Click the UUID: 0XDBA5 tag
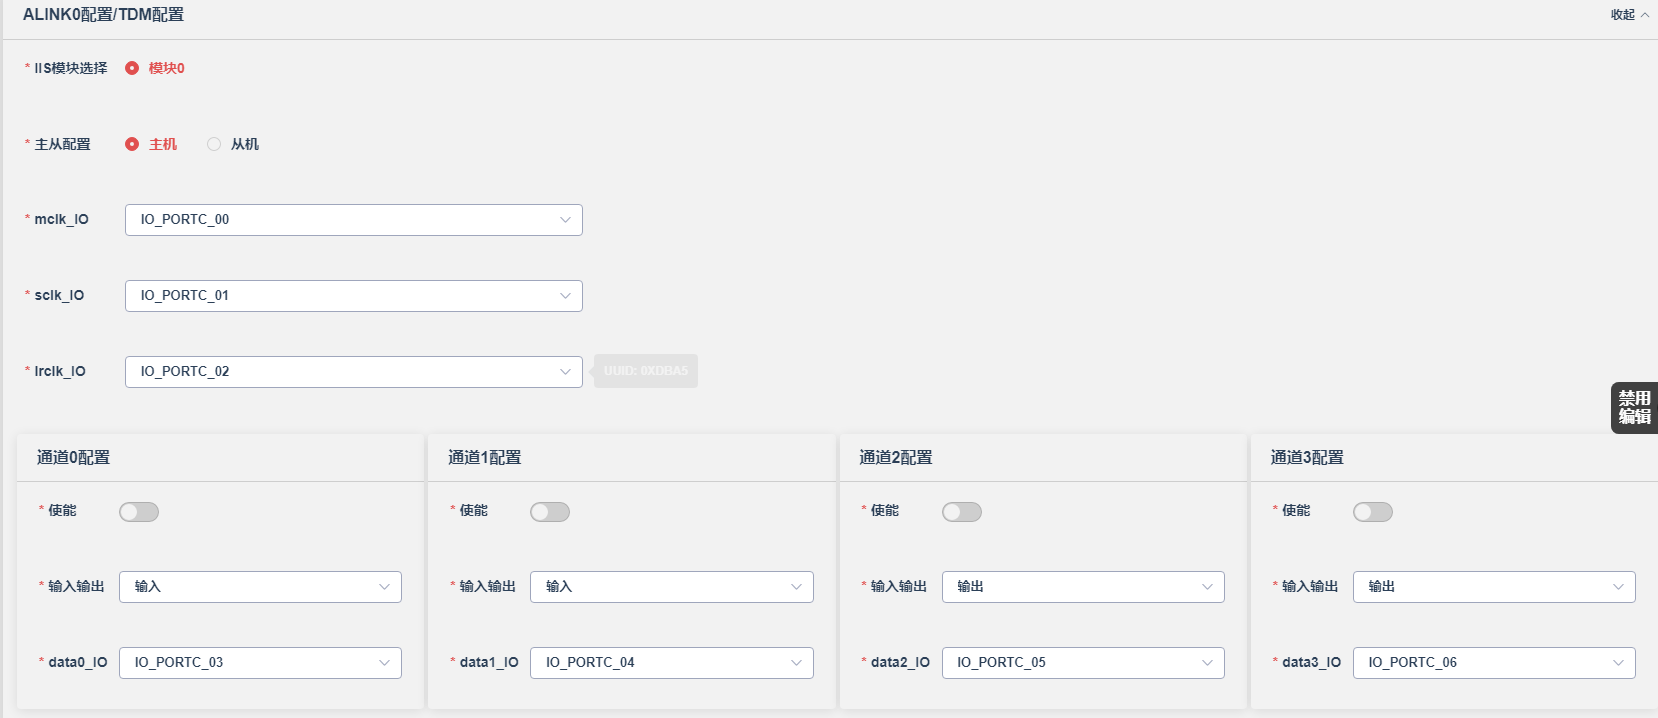The height and width of the screenshot is (718, 1658). tap(646, 371)
